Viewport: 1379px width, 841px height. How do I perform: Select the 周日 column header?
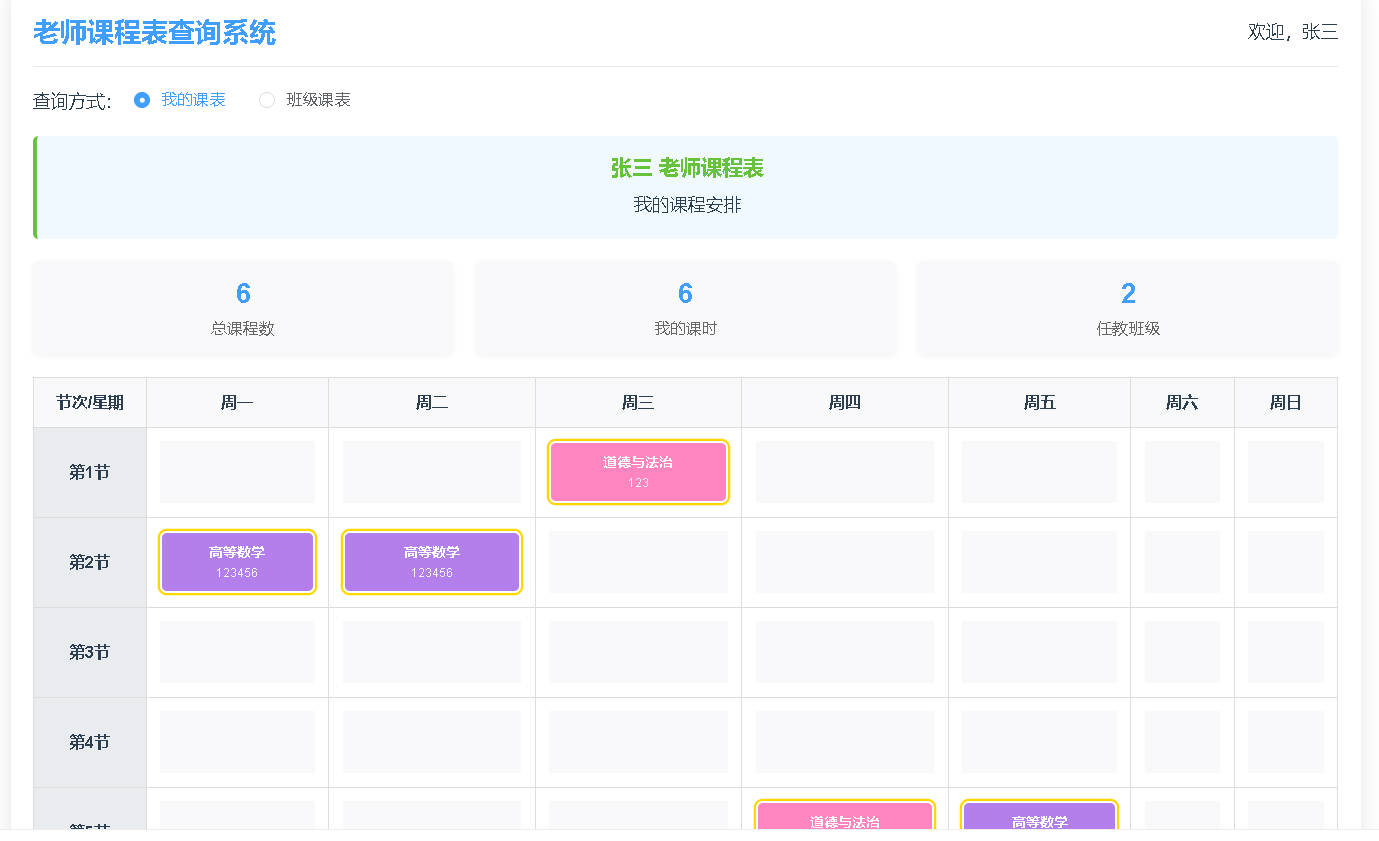click(x=1285, y=403)
